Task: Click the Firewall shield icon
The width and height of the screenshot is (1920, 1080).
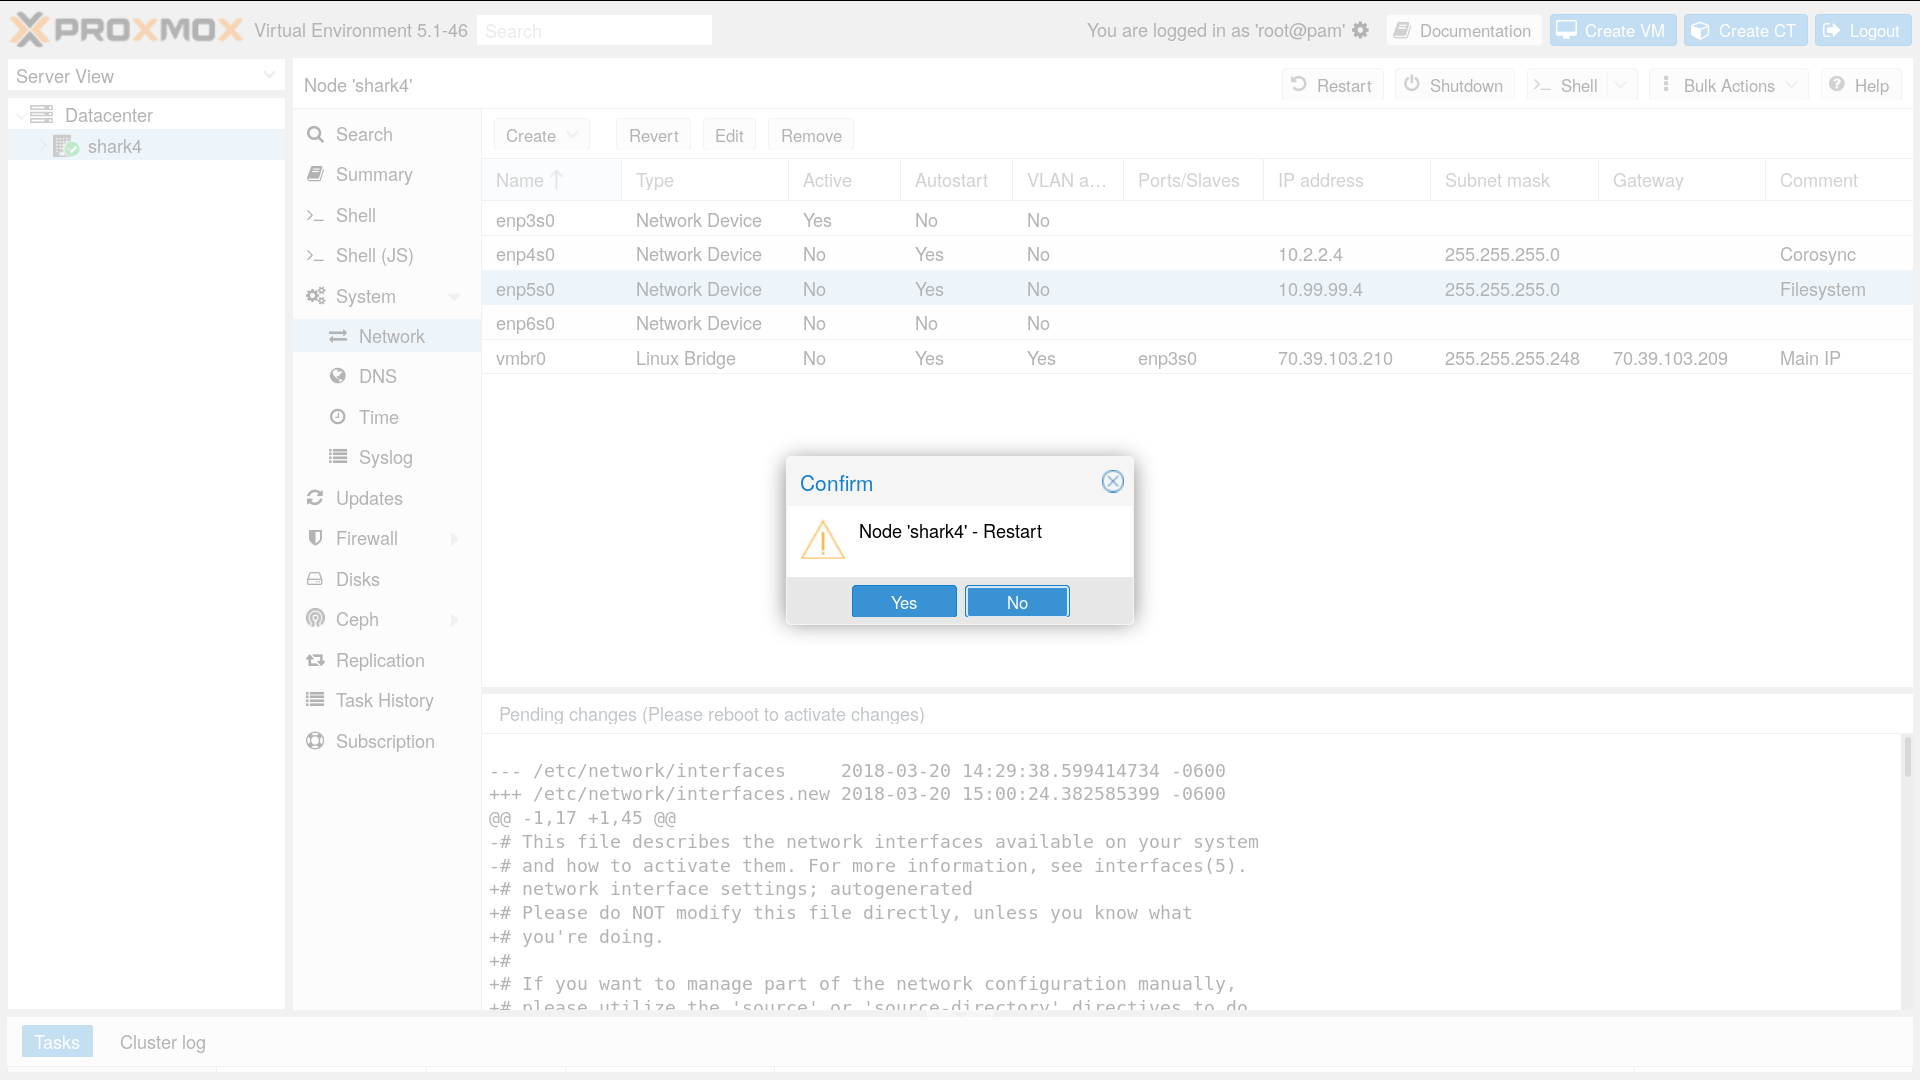Action: pos(315,538)
